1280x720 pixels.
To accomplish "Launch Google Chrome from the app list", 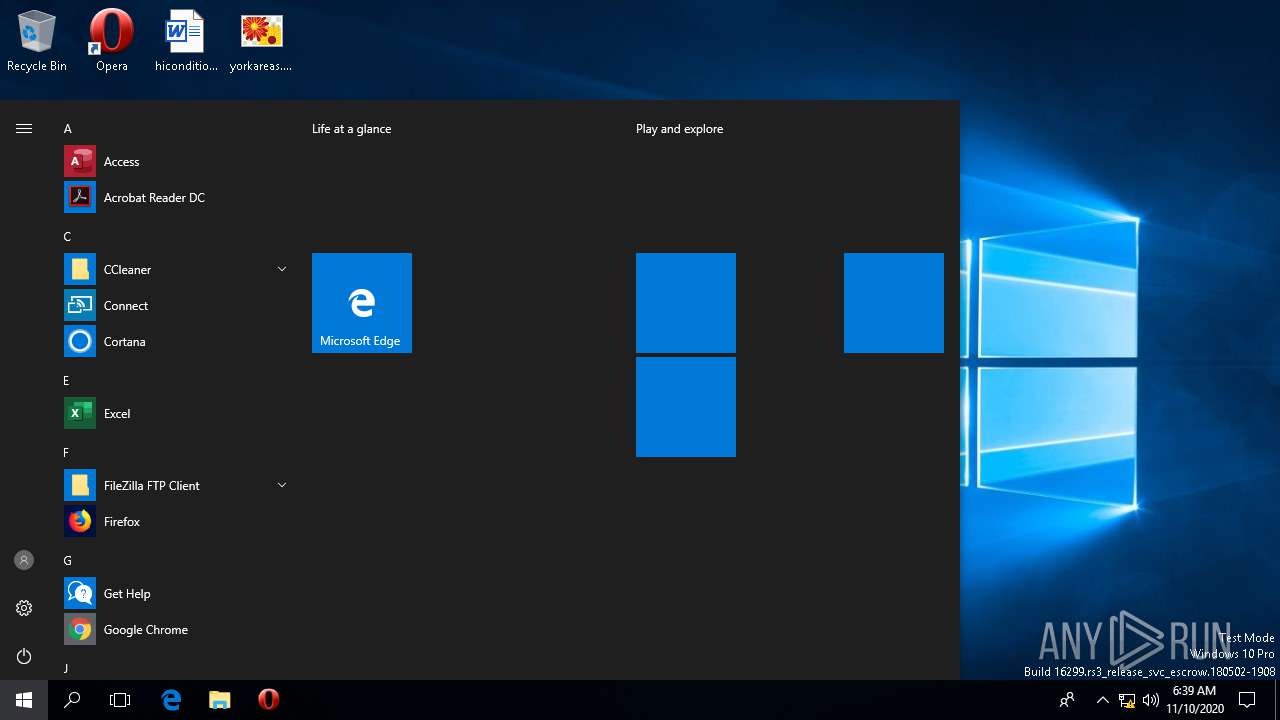I will [176, 629].
